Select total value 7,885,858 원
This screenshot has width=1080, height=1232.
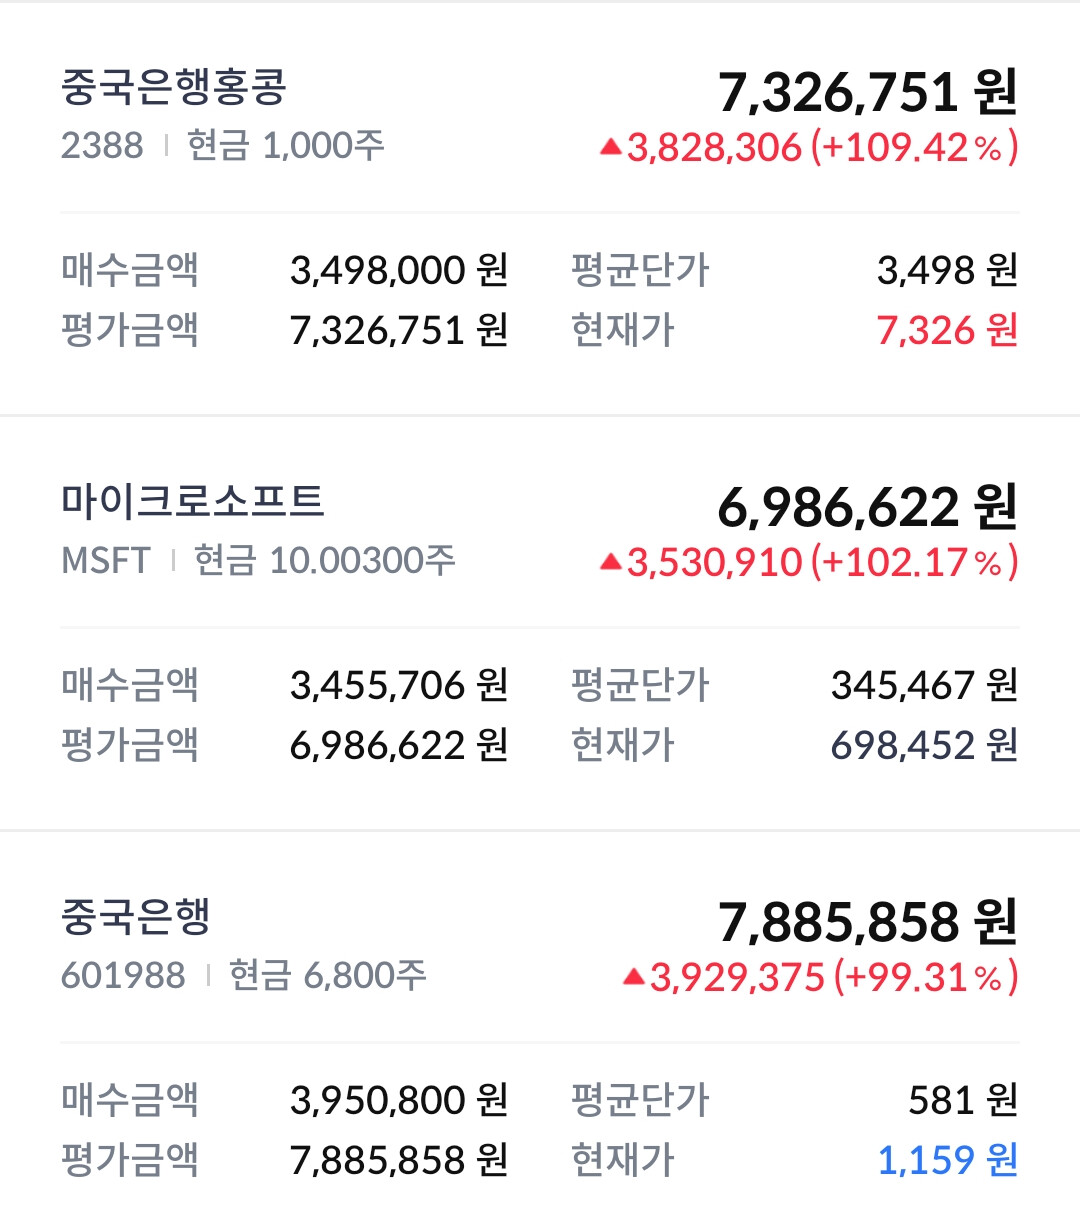[x=867, y=922]
